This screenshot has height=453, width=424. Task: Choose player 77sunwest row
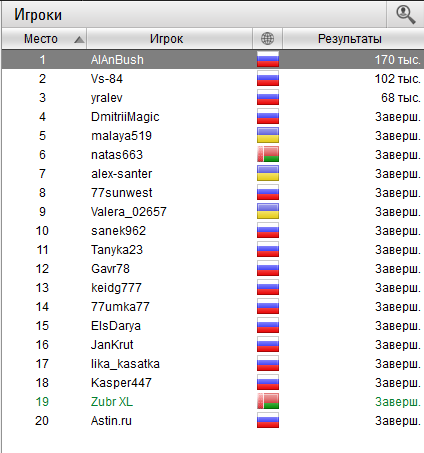pyautogui.click(x=213, y=193)
